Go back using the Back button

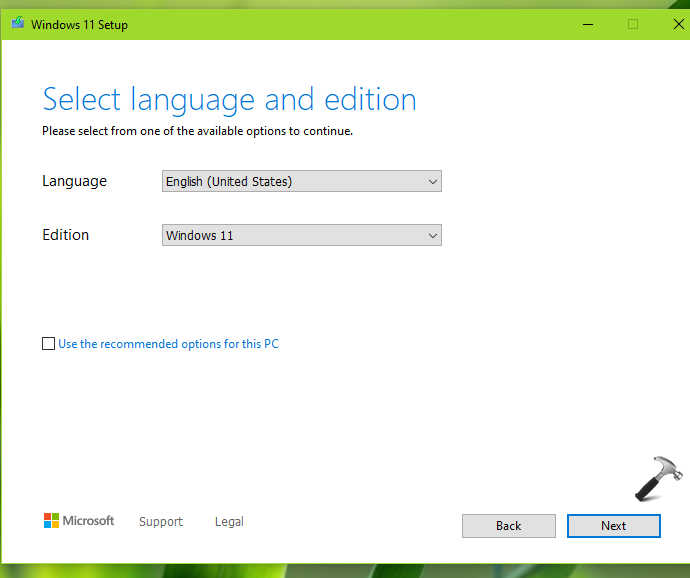[508, 526]
